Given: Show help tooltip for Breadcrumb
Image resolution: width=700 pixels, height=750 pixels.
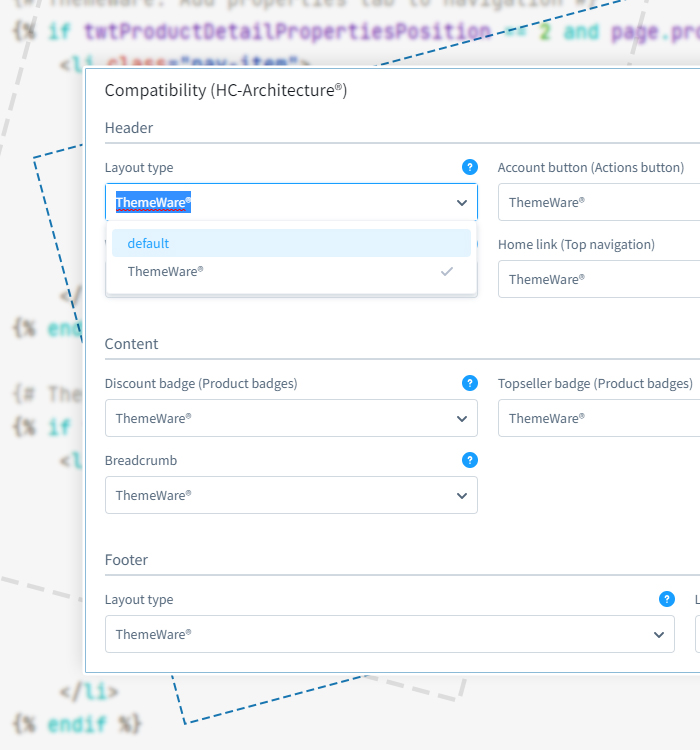Looking at the screenshot, I should pyautogui.click(x=470, y=460).
